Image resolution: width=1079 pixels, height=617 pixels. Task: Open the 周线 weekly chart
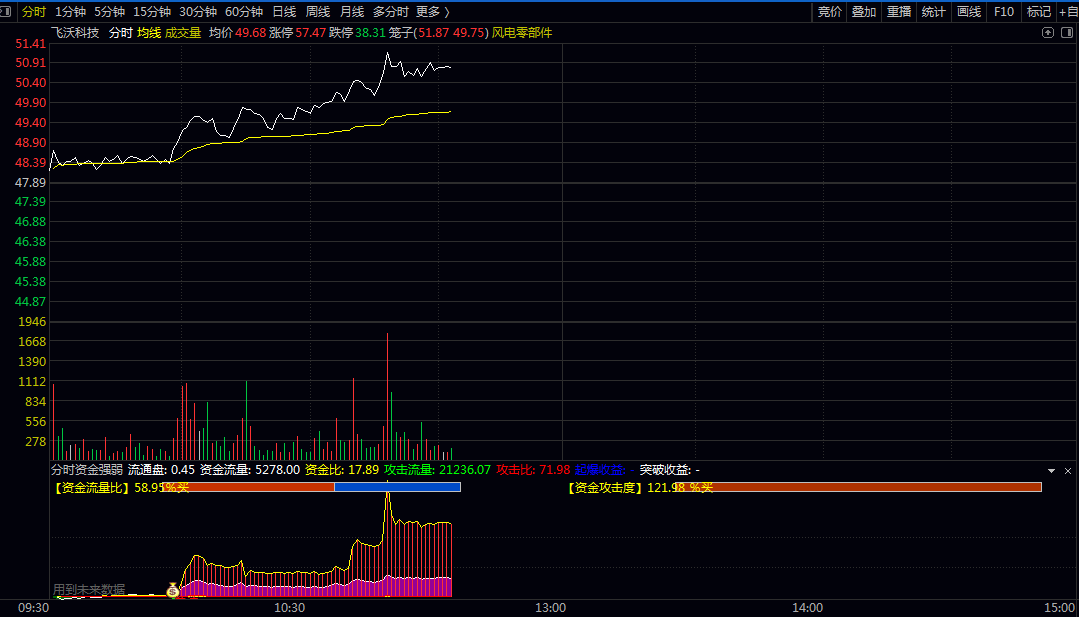coord(318,12)
